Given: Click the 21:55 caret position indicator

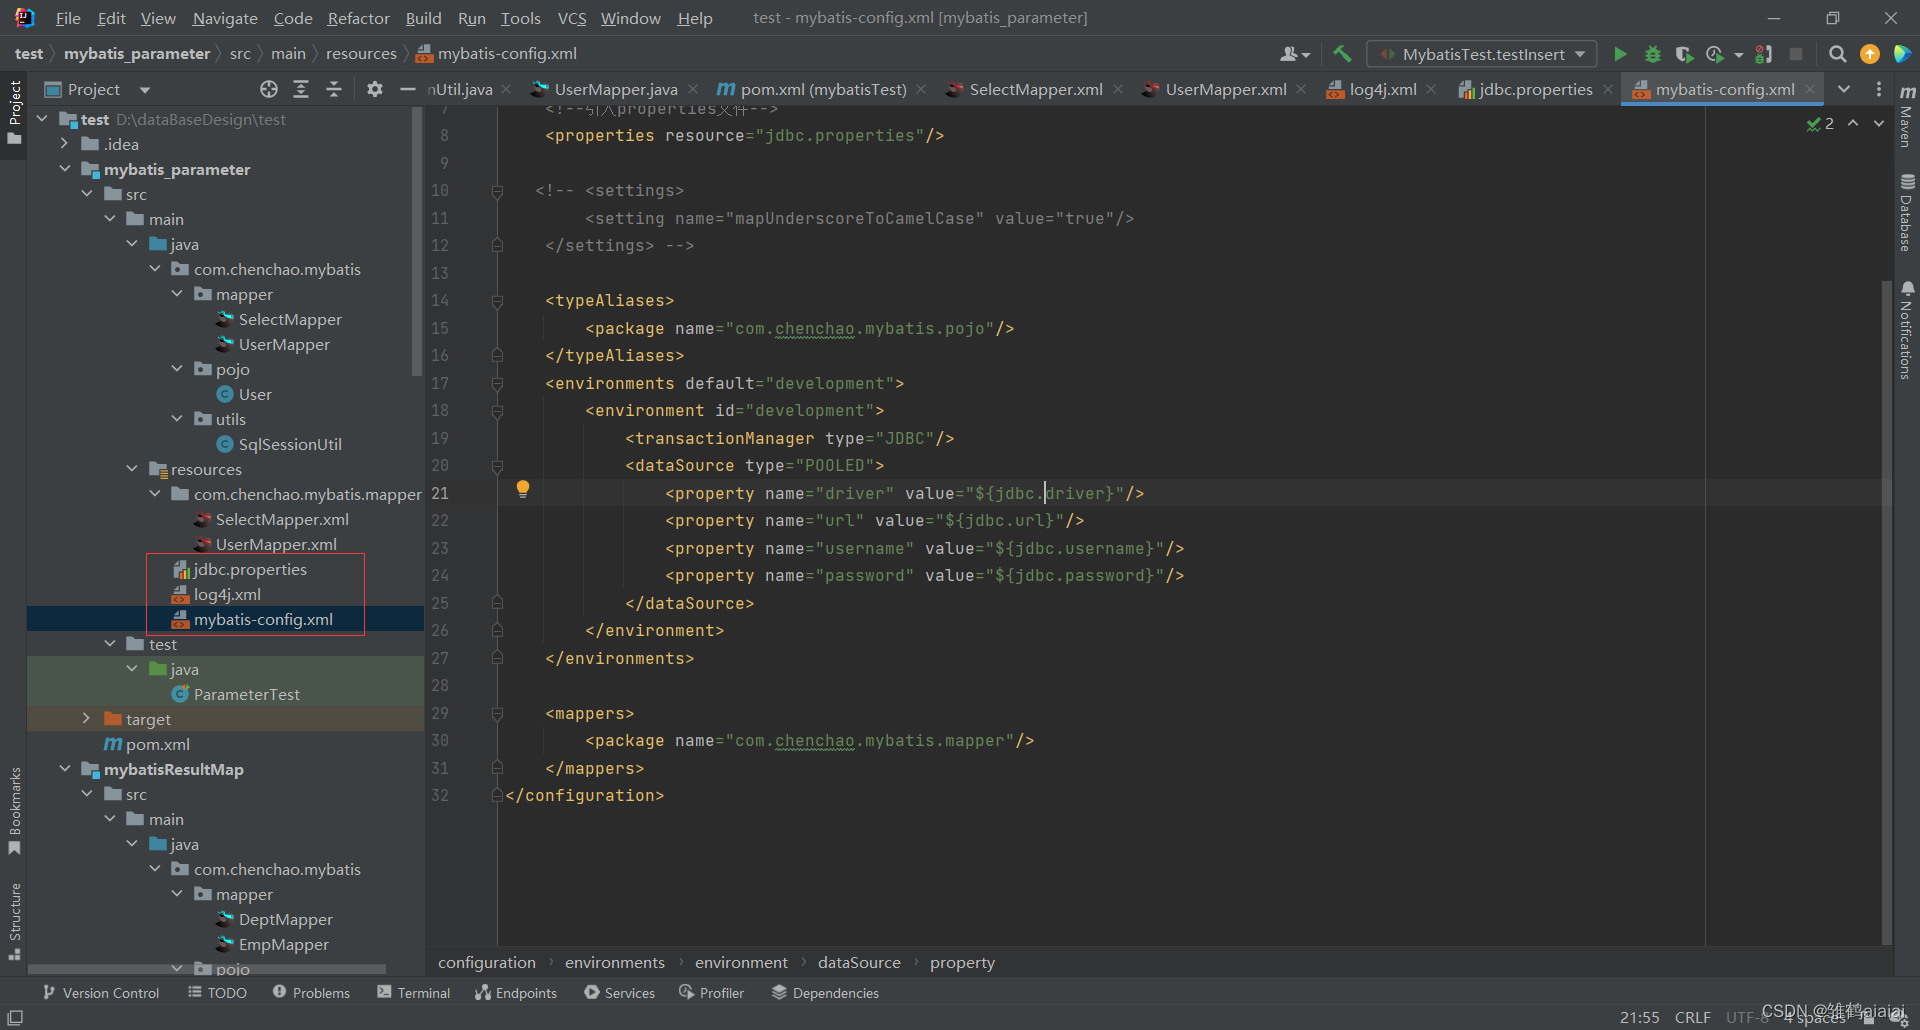Looking at the screenshot, I should pyautogui.click(x=1639, y=1017).
